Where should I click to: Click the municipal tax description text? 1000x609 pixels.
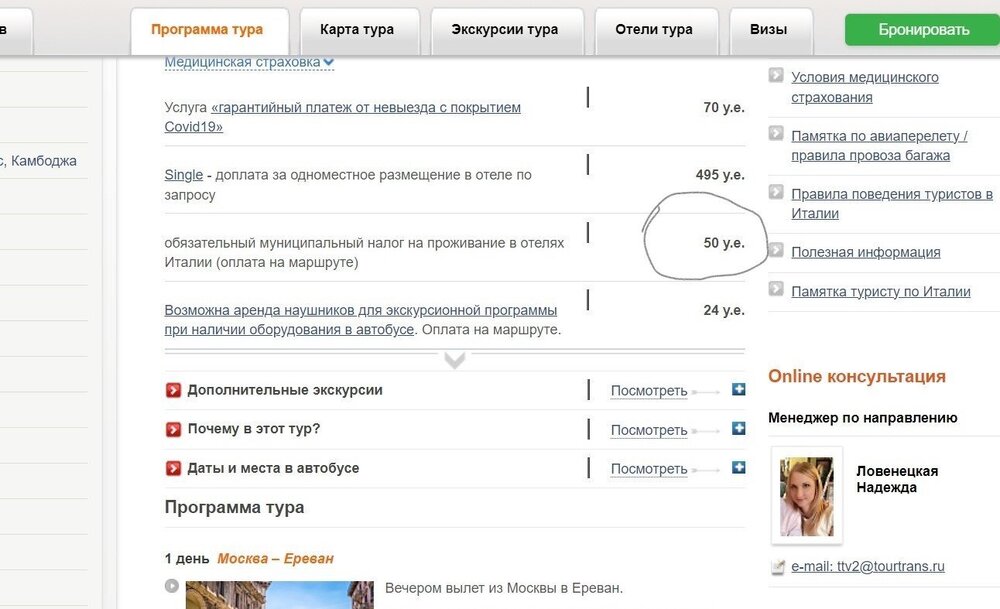point(364,253)
